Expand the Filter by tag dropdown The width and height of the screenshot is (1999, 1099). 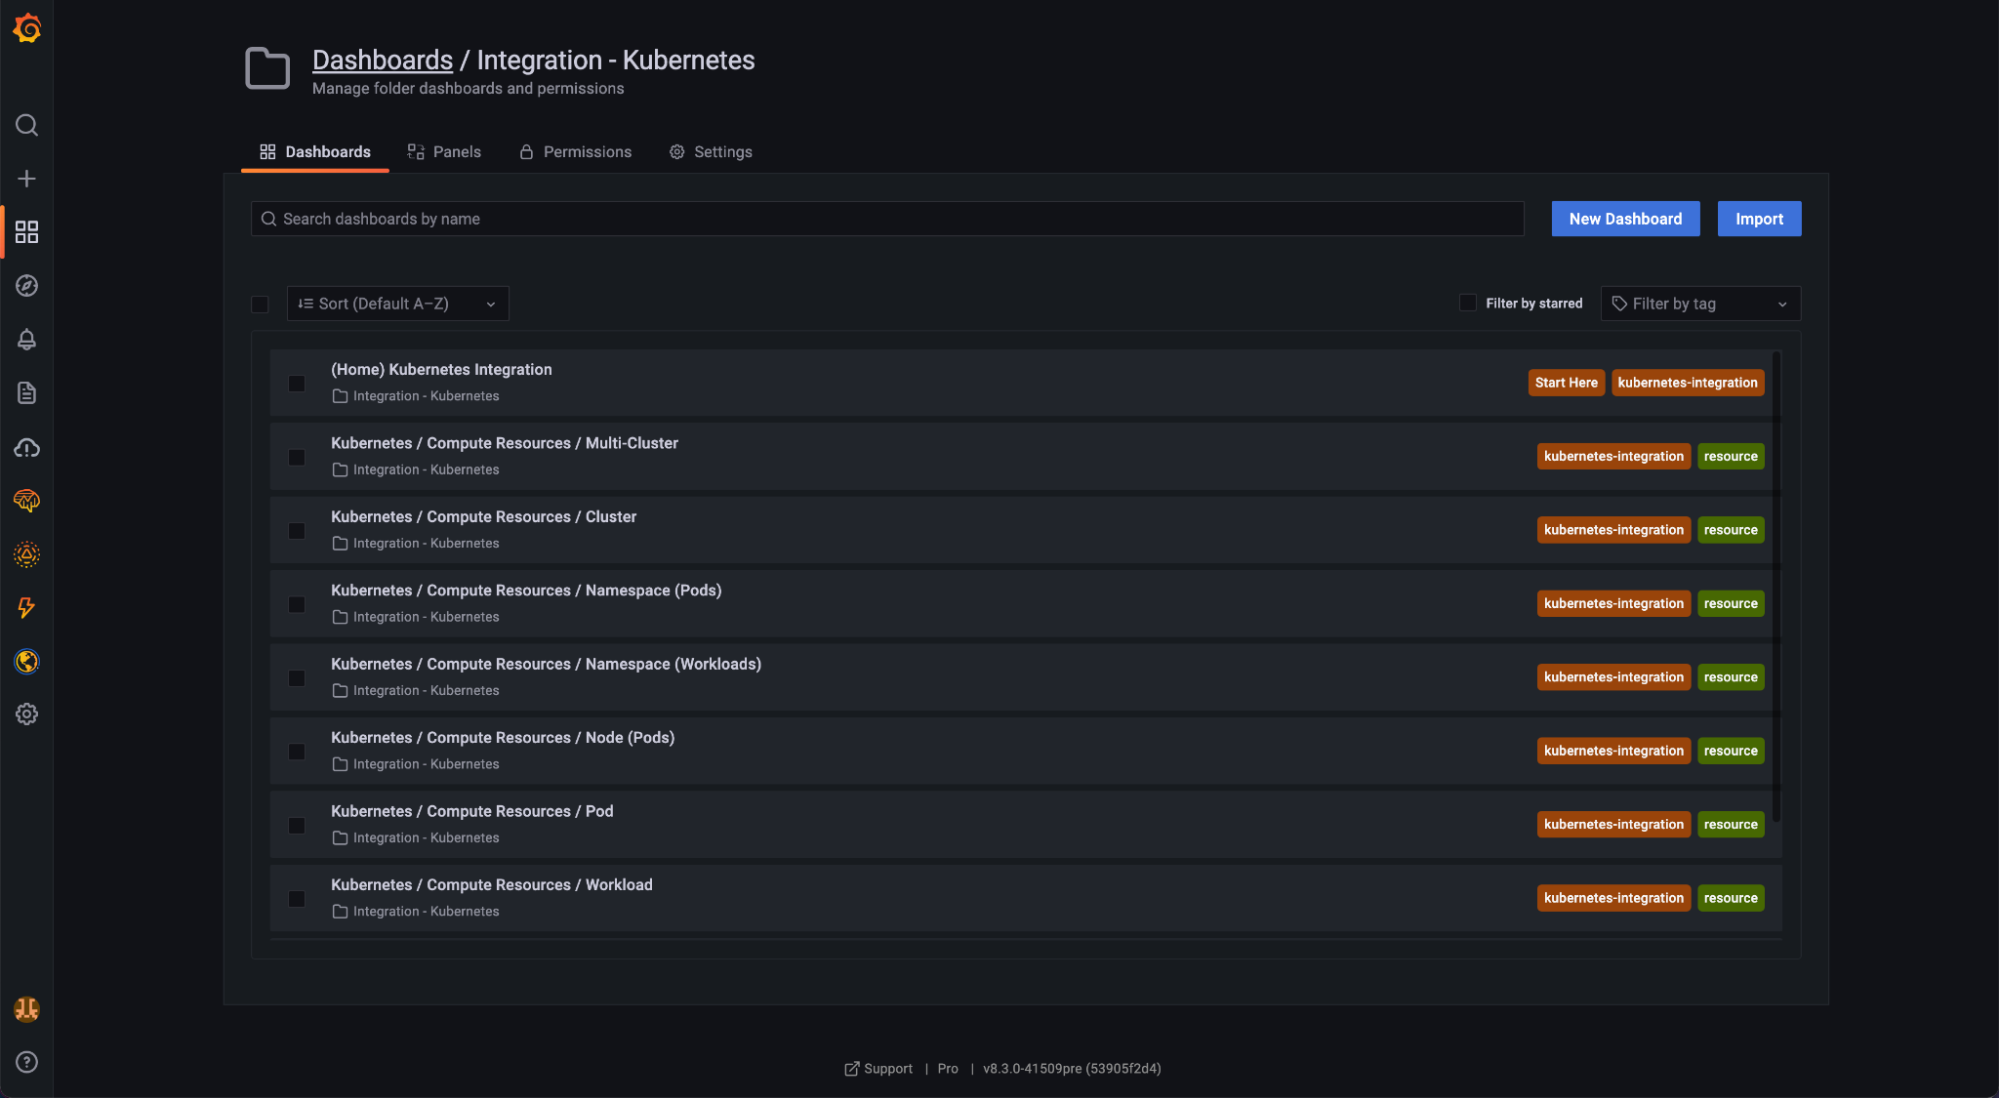click(x=1699, y=304)
